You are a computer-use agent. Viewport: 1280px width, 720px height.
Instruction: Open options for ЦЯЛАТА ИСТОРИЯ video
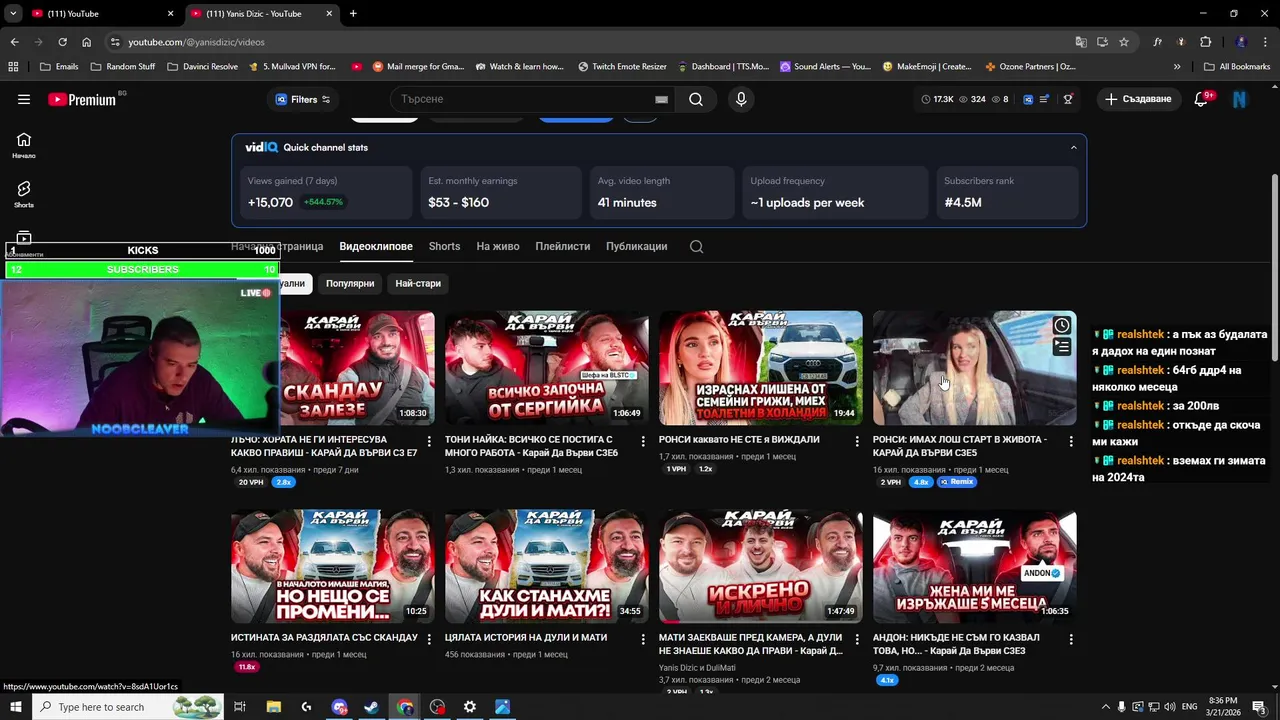[643, 639]
